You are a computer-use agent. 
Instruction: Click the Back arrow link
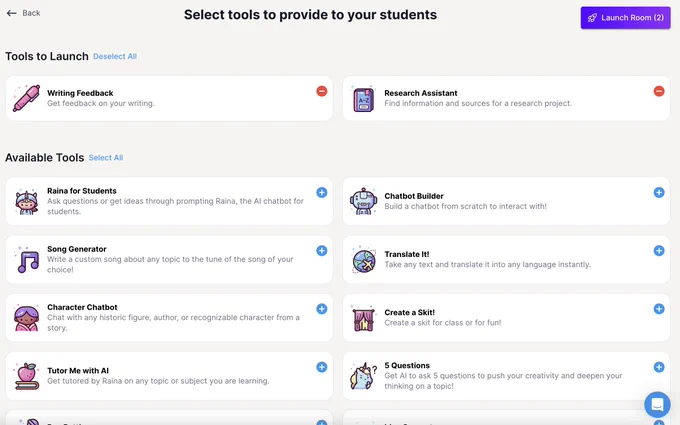pos(23,13)
